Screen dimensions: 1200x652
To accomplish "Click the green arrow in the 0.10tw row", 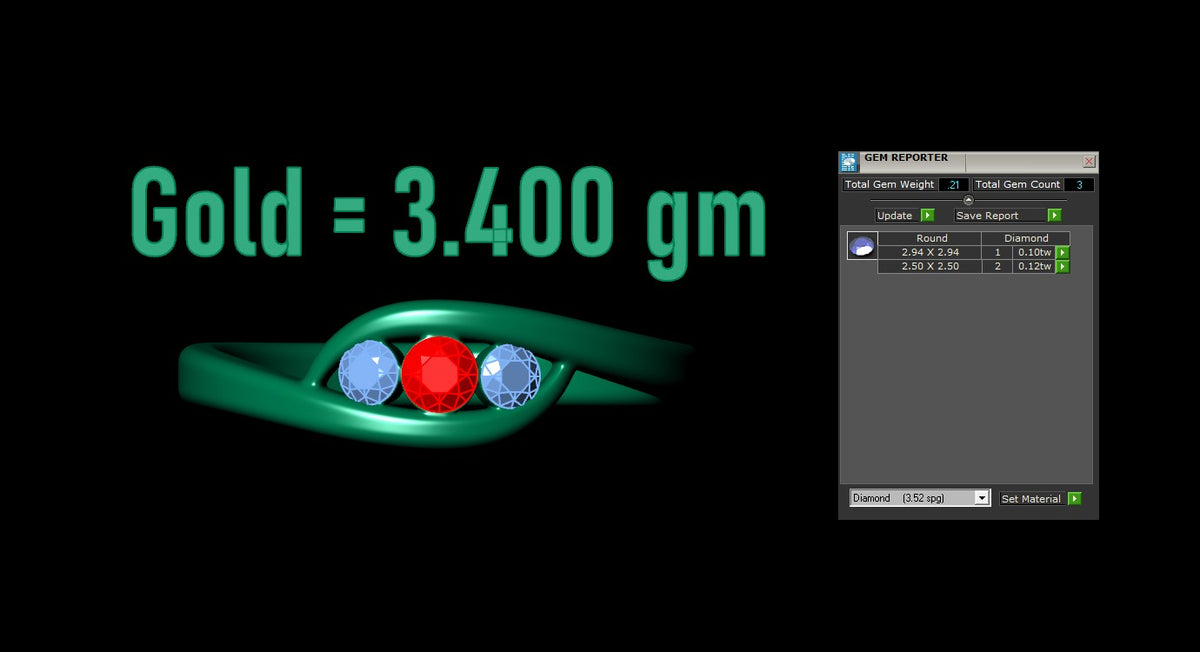I will [x=1063, y=253].
